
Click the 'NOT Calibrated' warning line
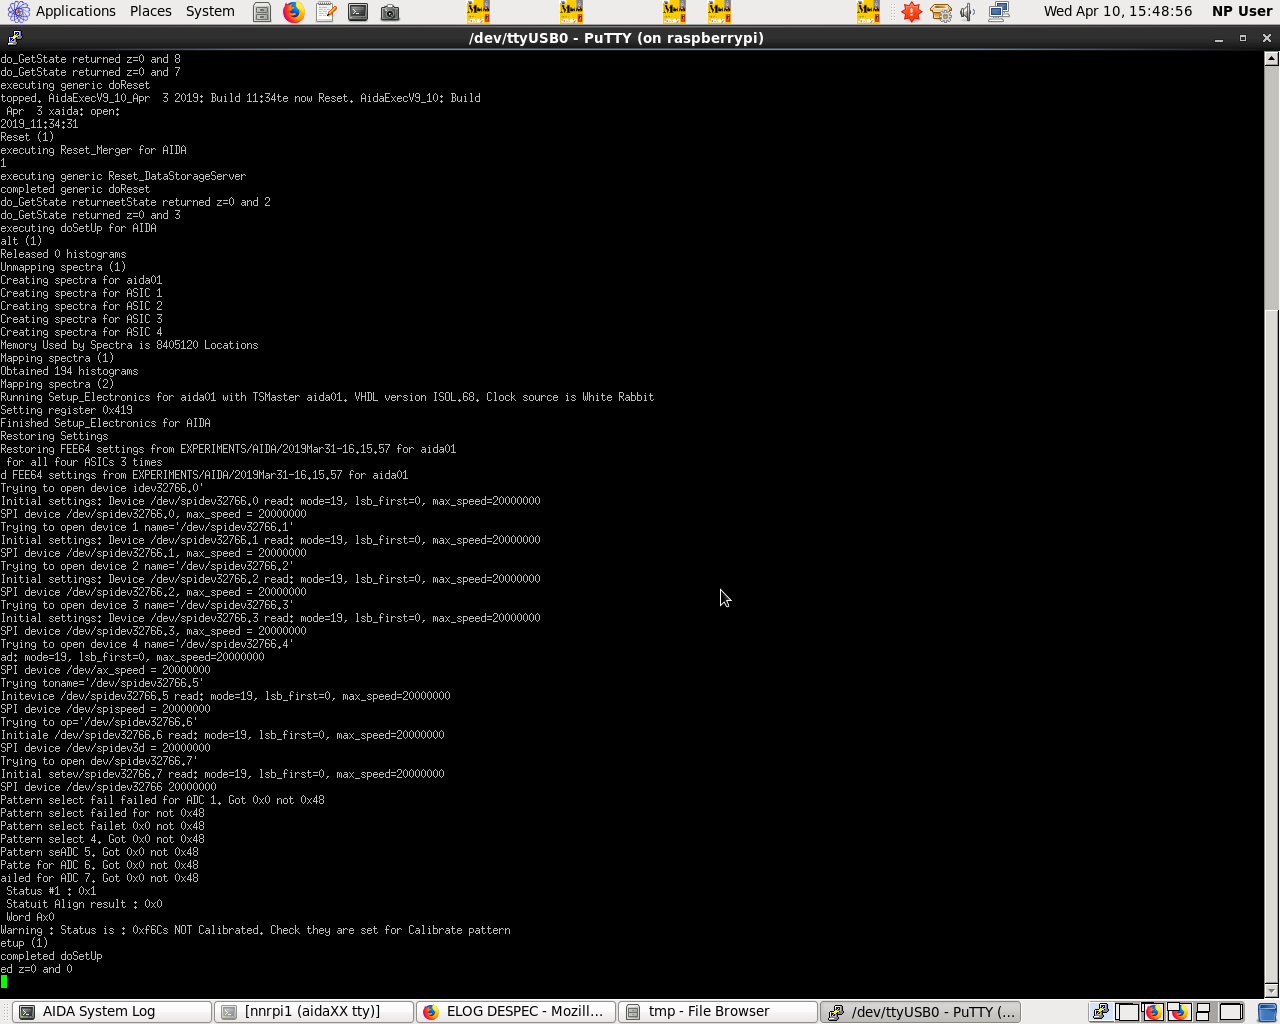tap(255, 930)
